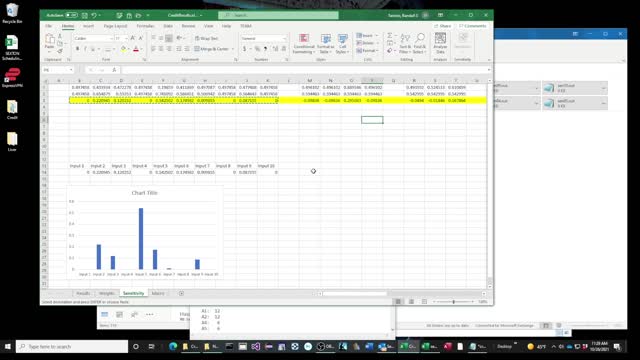The height and width of the screenshot is (360, 640).
Task: Open Merge & Center dropdown arrow
Action: pos(233,49)
